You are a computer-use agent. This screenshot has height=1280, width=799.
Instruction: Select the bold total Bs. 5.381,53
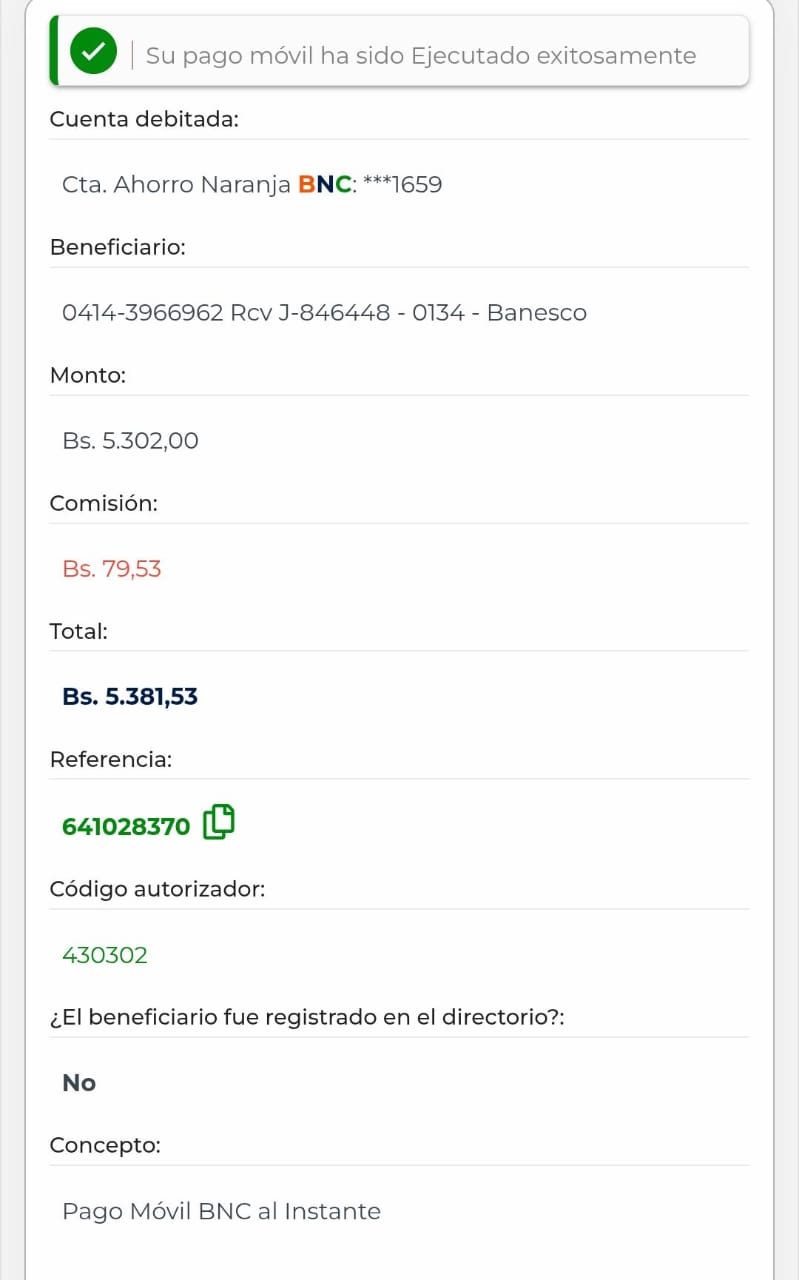click(130, 697)
